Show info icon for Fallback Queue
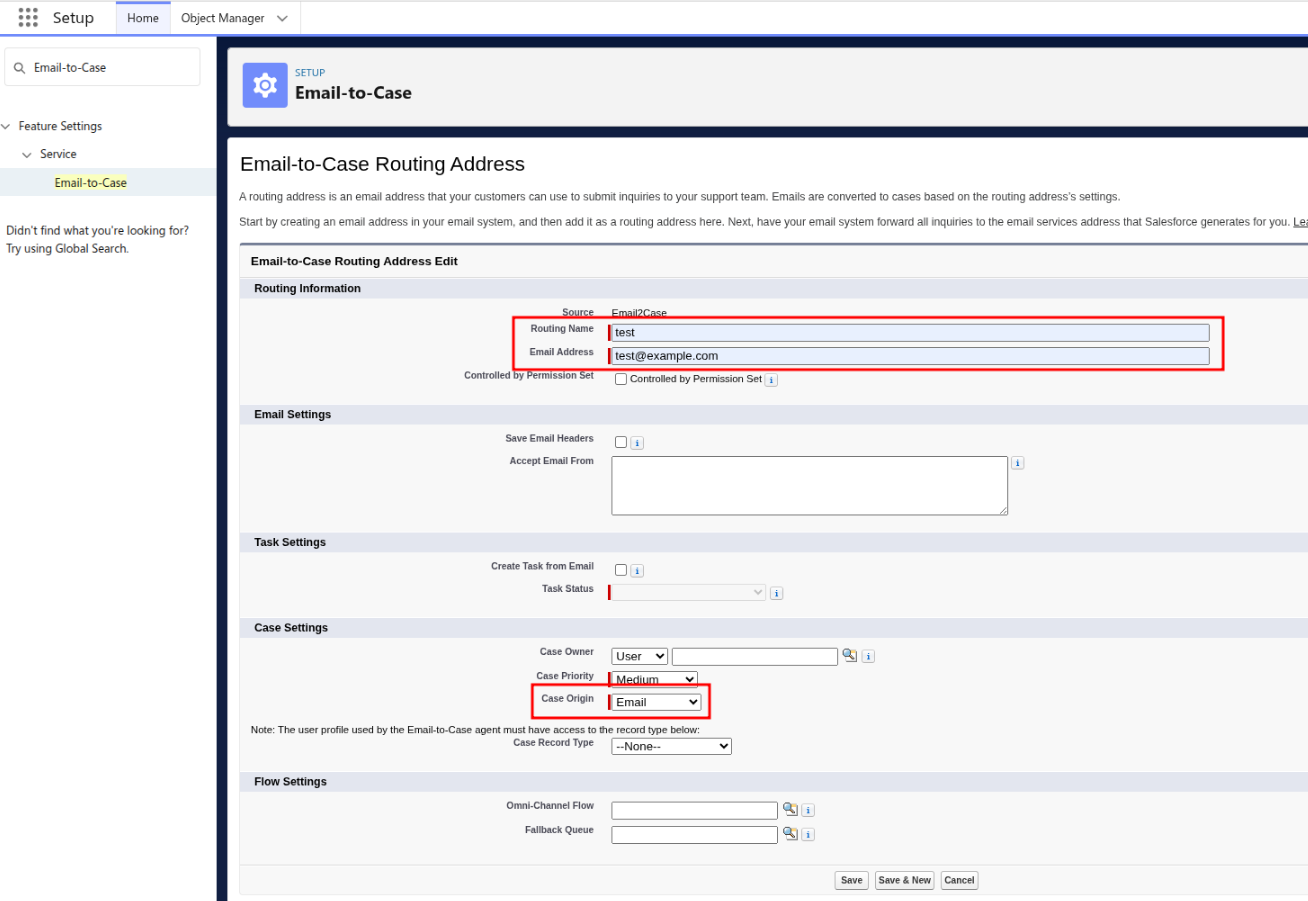Image resolution: width=1308 pixels, height=901 pixels. point(808,835)
